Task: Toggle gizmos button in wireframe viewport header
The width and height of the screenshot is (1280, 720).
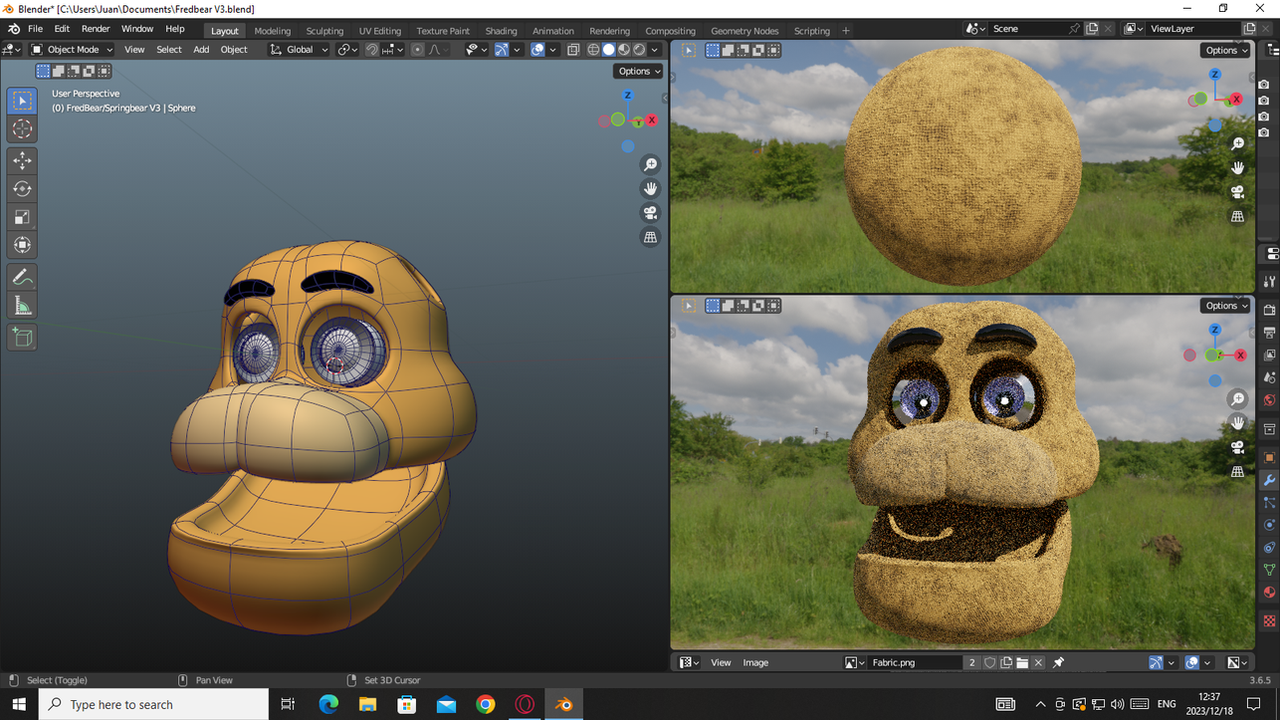Action: pos(501,49)
